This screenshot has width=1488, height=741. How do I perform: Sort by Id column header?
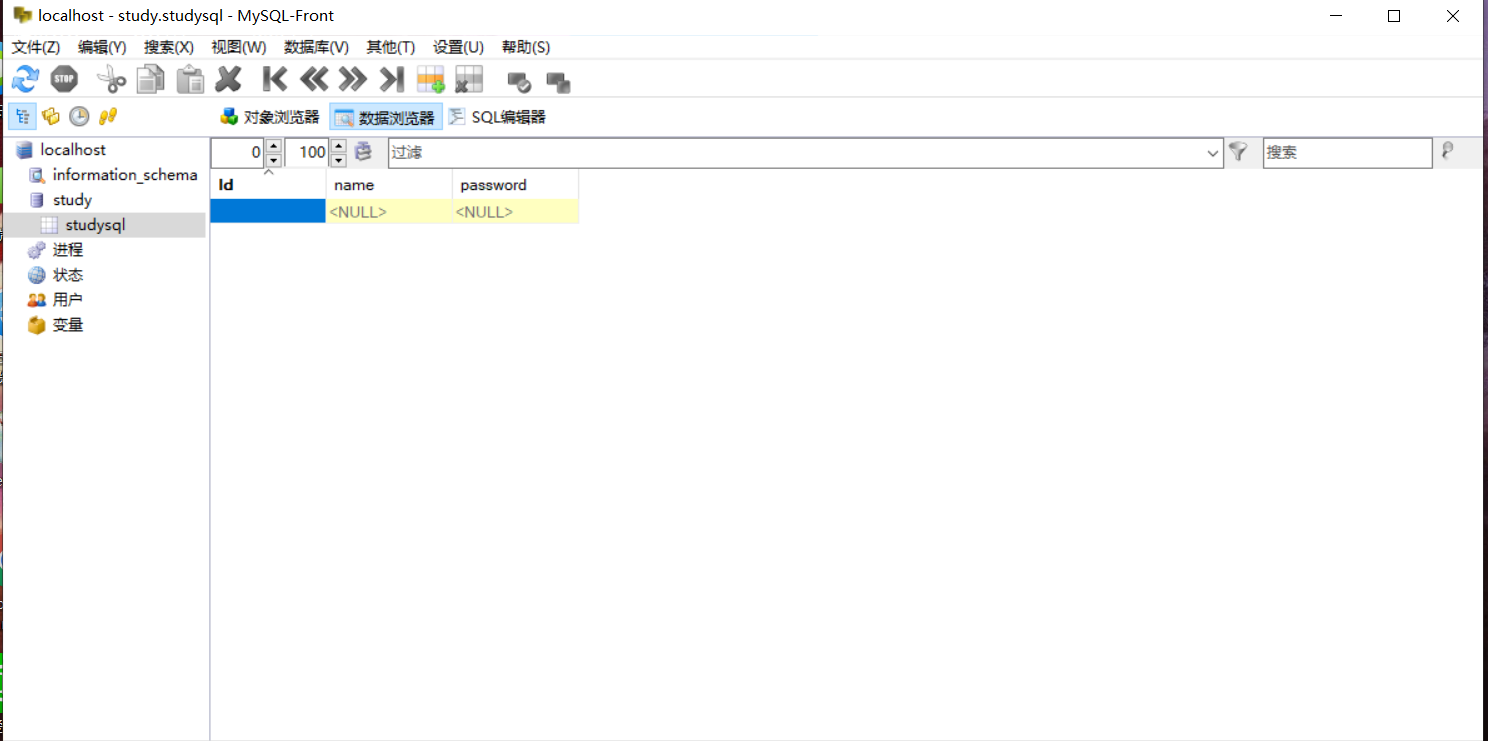pos(268,184)
